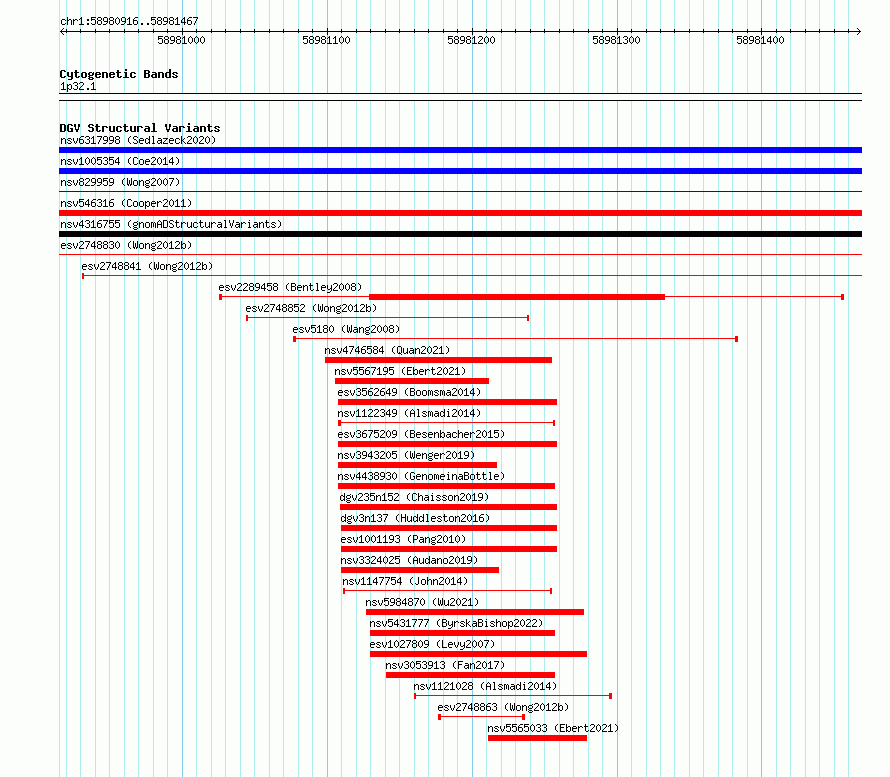Screen dimensions: 890x777
Task: Click the red bar under nsv3053913 (Fan2017)
Action: [470, 675]
